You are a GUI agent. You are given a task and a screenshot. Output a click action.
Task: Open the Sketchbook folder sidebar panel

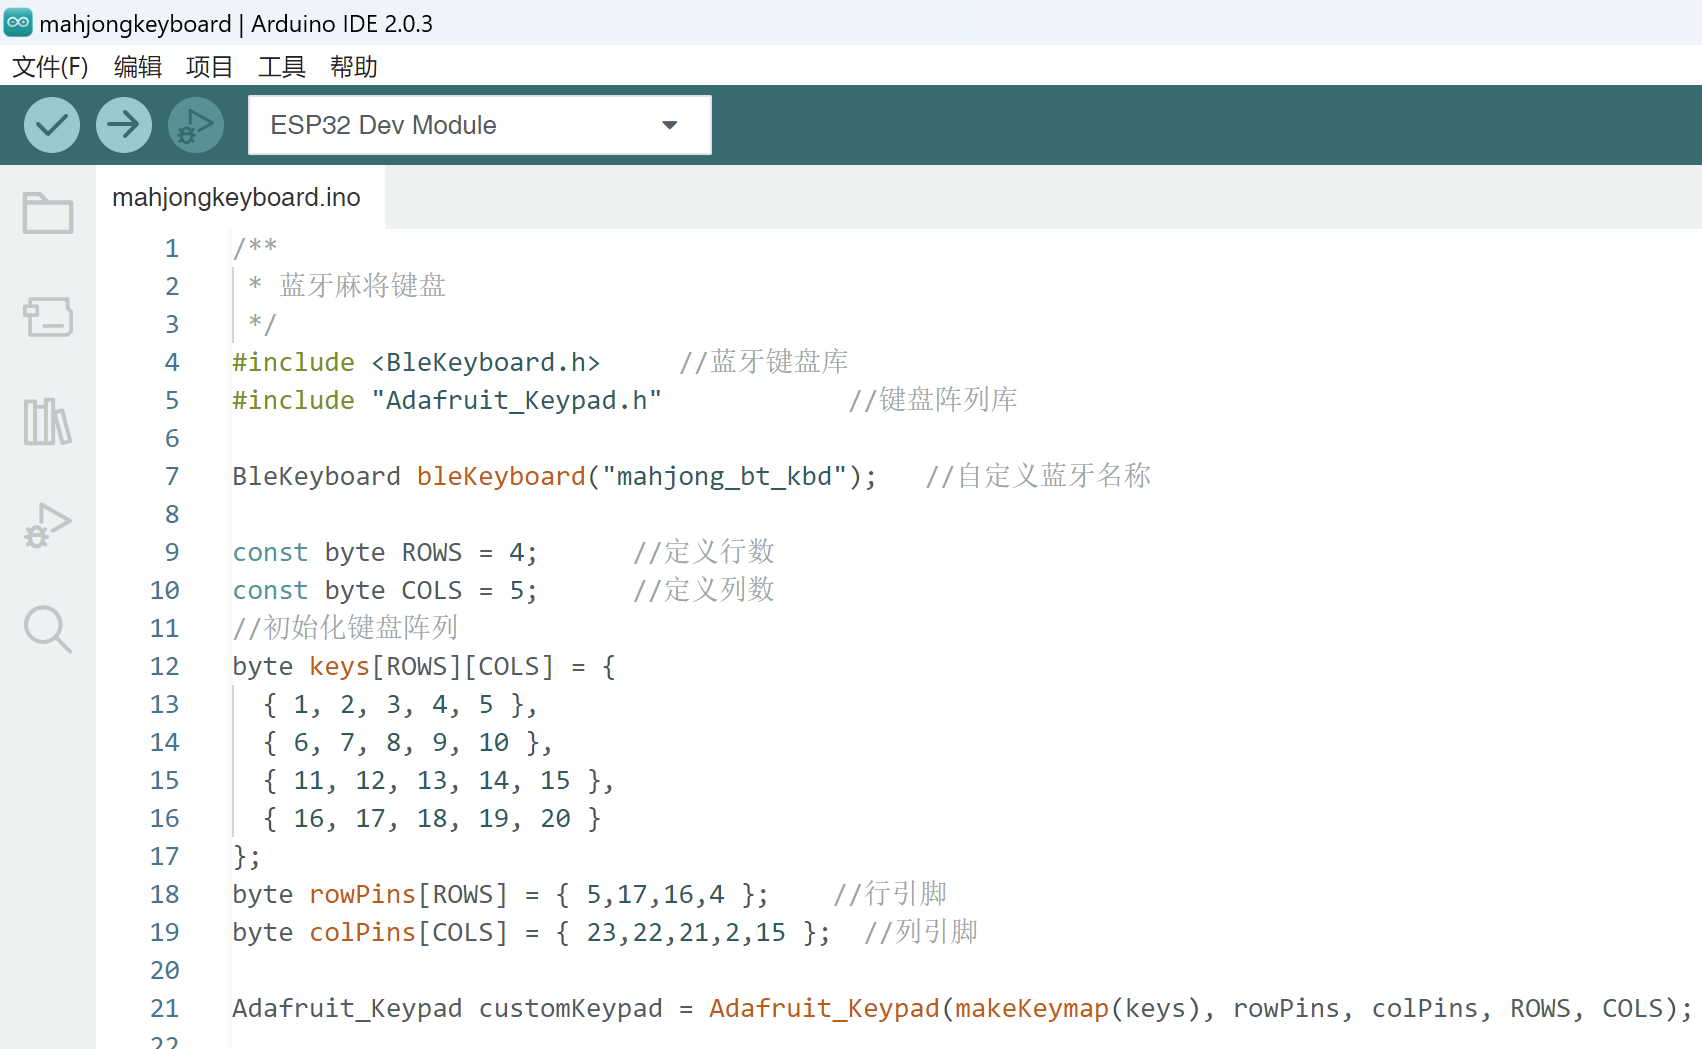click(48, 213)
